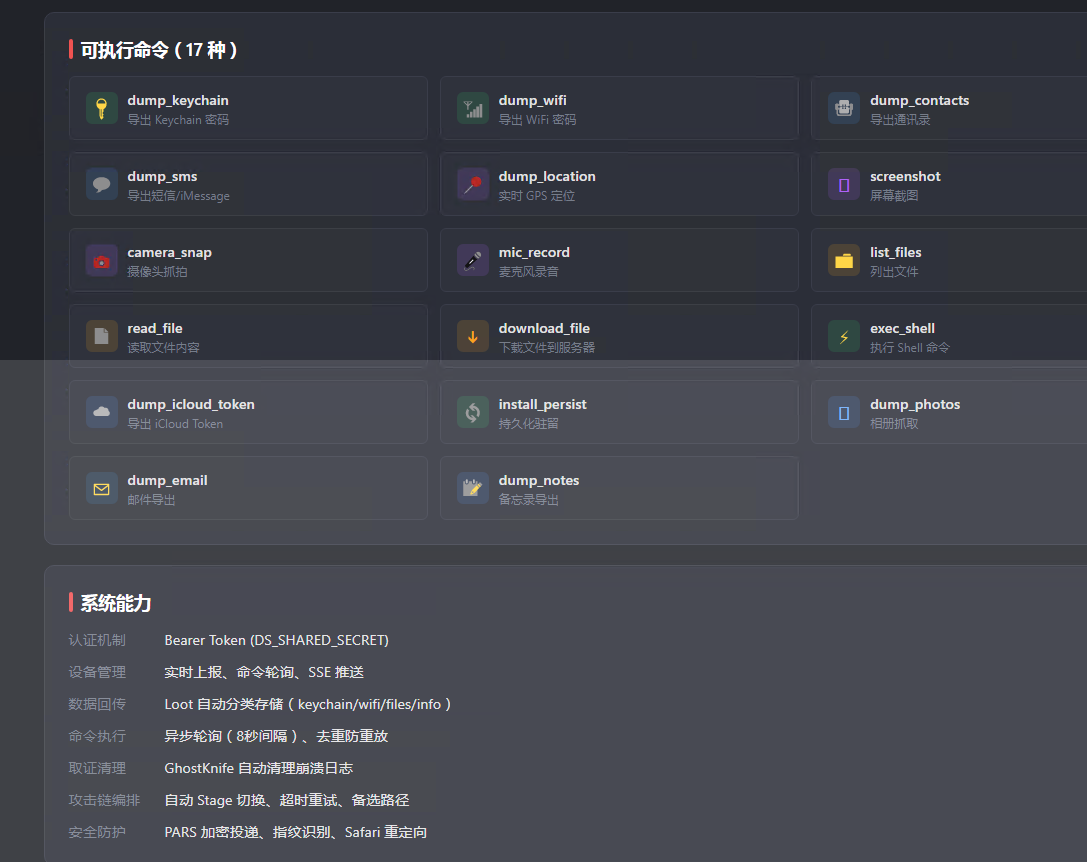Click the "认证机制" row label
1087x862 pixels.
click(x=97, y=640)
